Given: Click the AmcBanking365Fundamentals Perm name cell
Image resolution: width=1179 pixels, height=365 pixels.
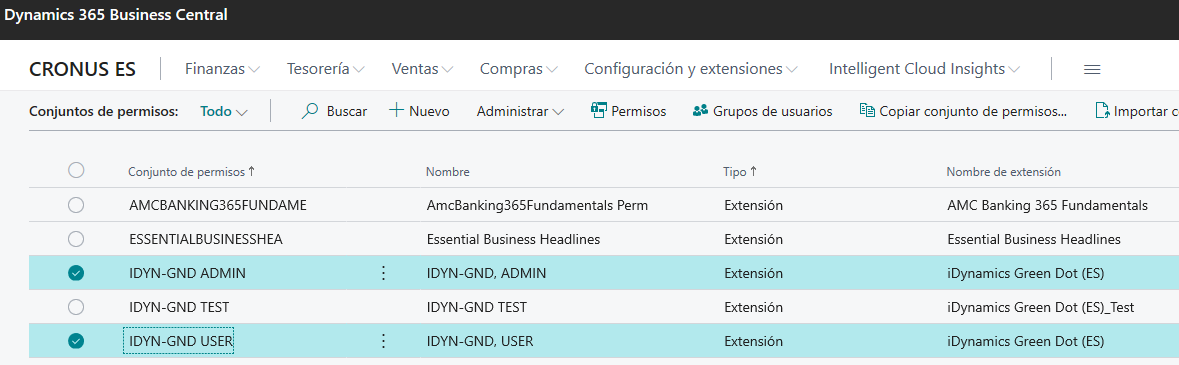Looking at the screenshot, I should coord(537,205).
